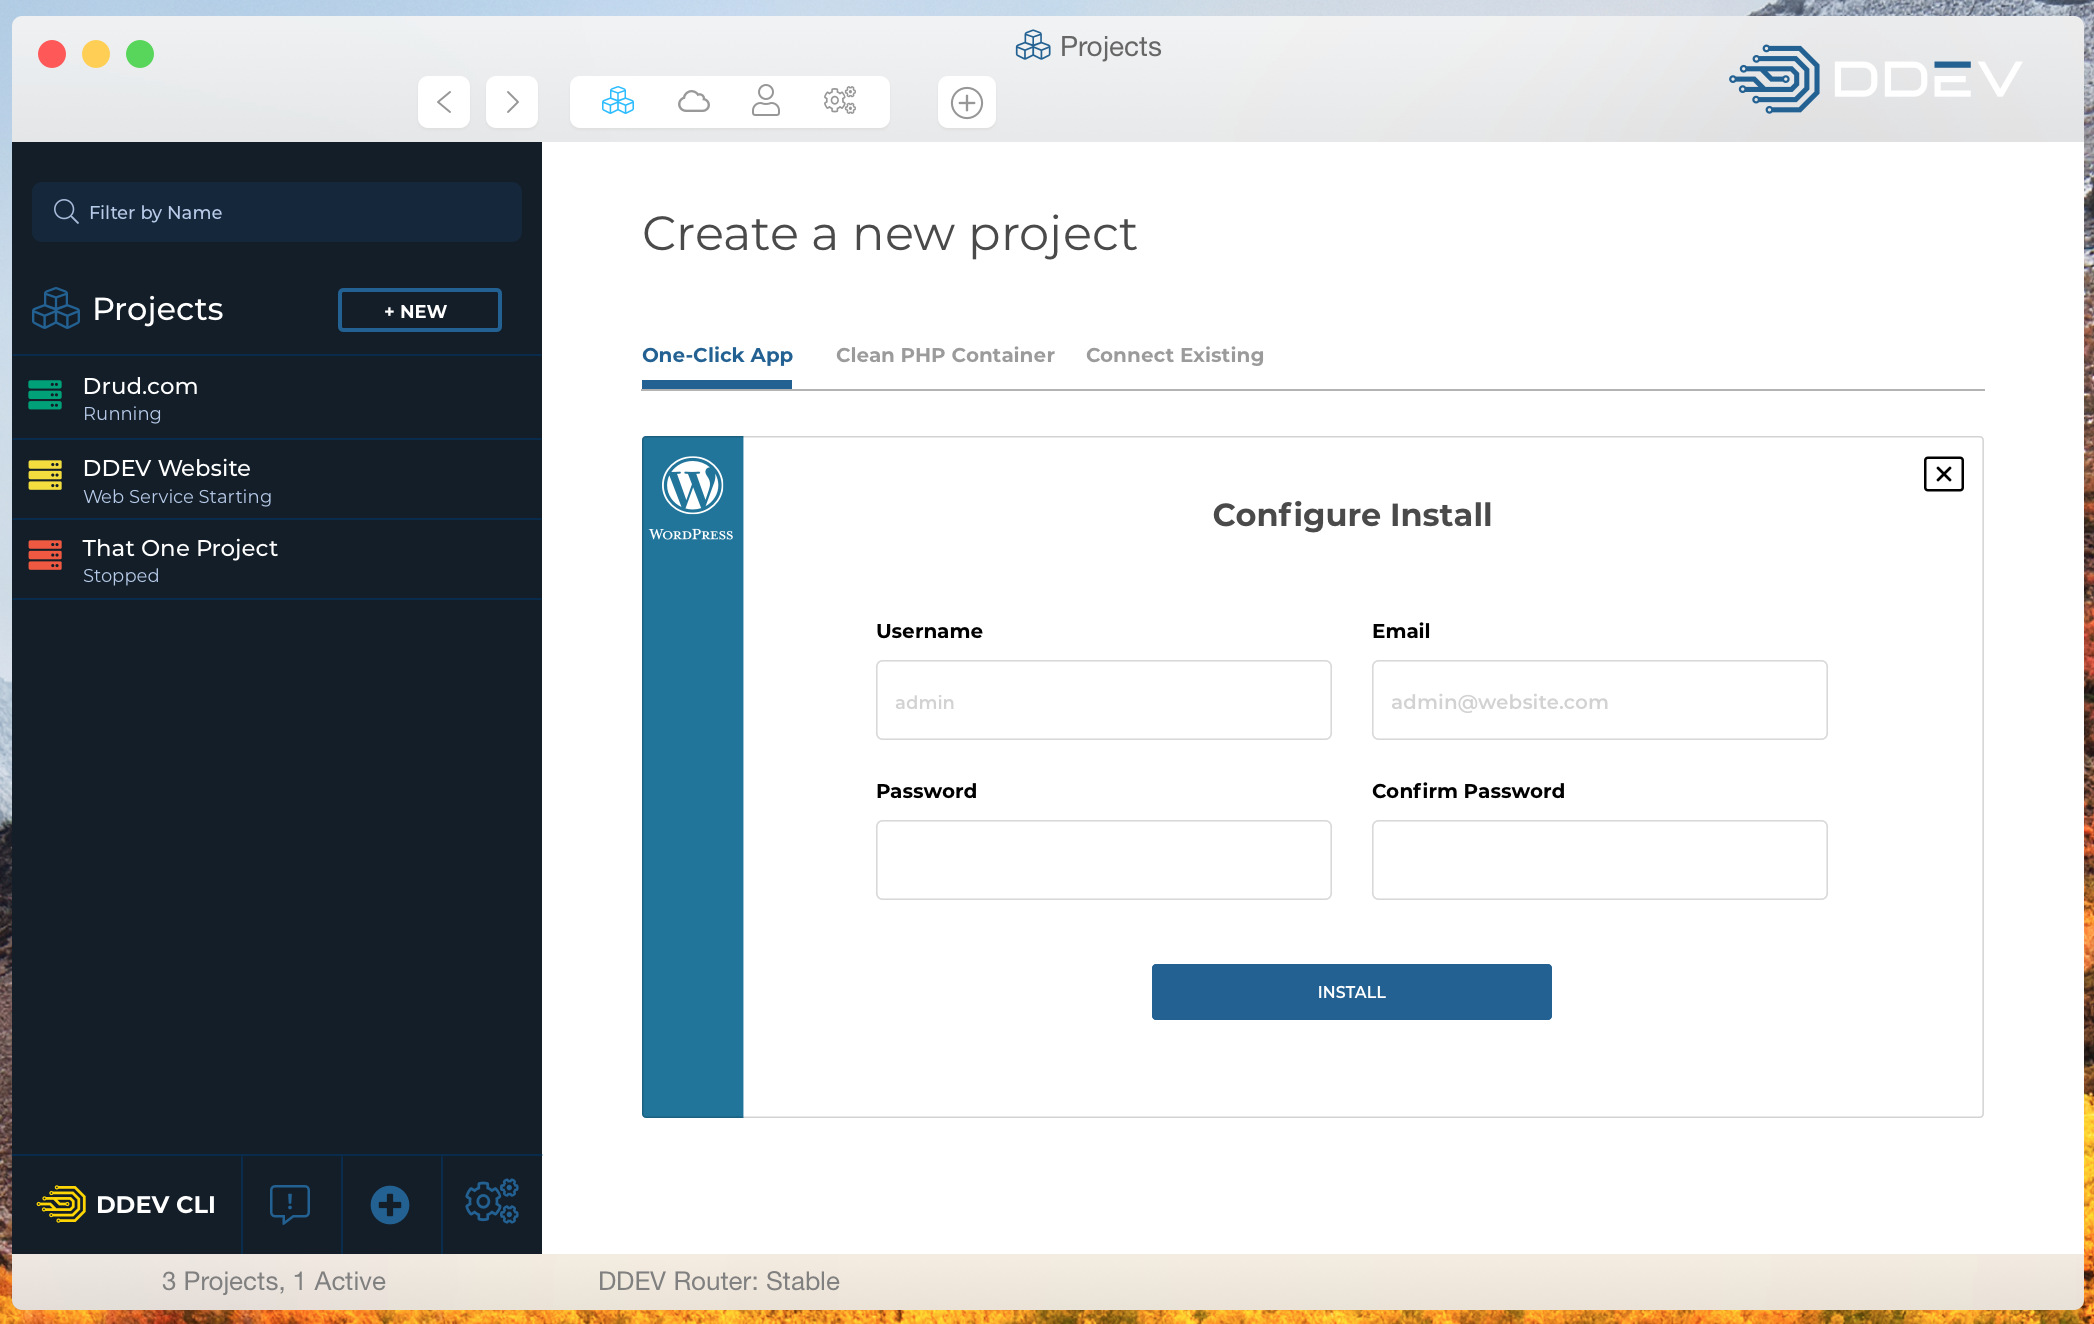Select the One-Click App tab
This screenshot has width=2094, height=1324.
tap(717, 355)
